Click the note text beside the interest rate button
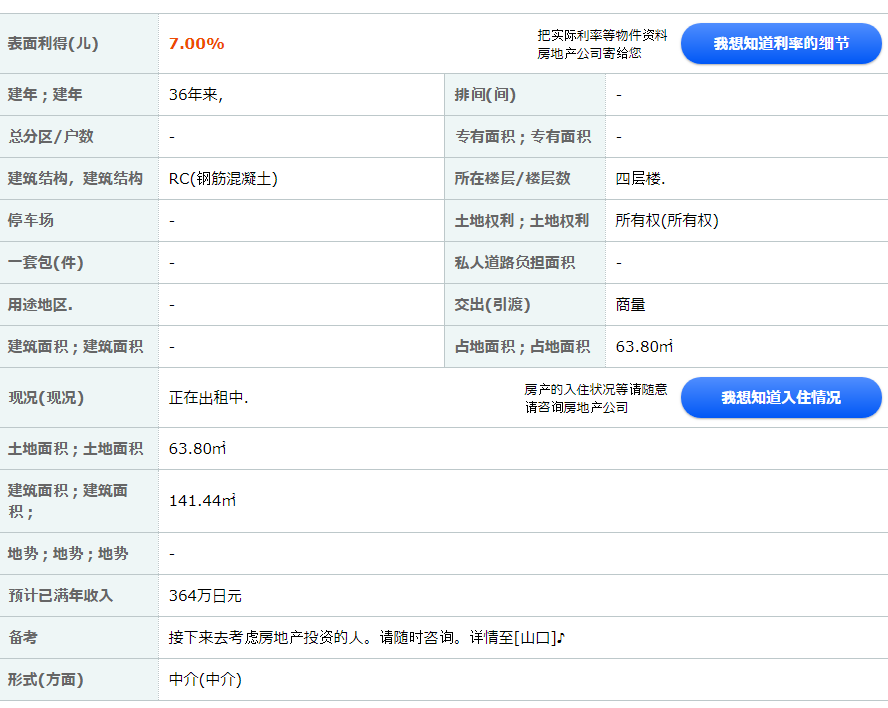Screen dimensions: 888x708 (x=602, y=44)
